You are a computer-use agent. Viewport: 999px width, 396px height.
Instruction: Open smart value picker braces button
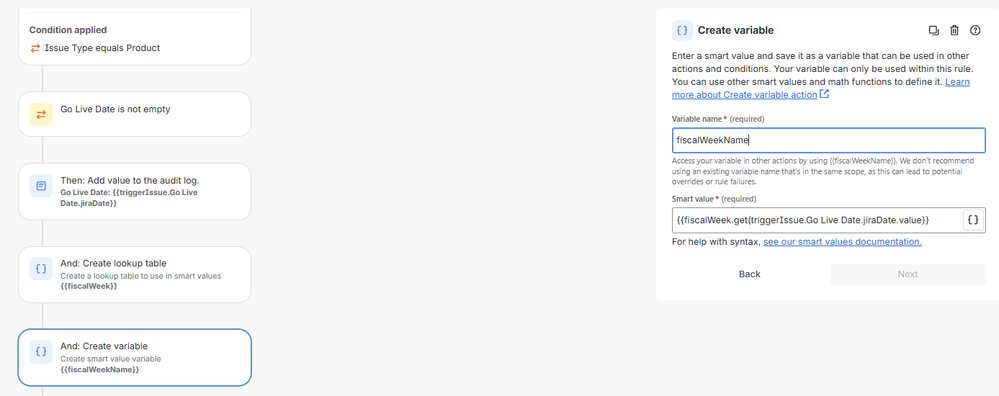coord(974,220)
